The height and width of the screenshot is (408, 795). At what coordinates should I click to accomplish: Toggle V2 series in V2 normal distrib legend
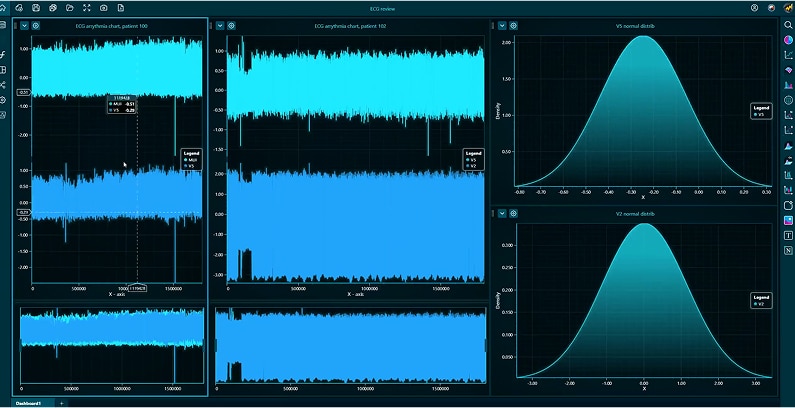760,304
